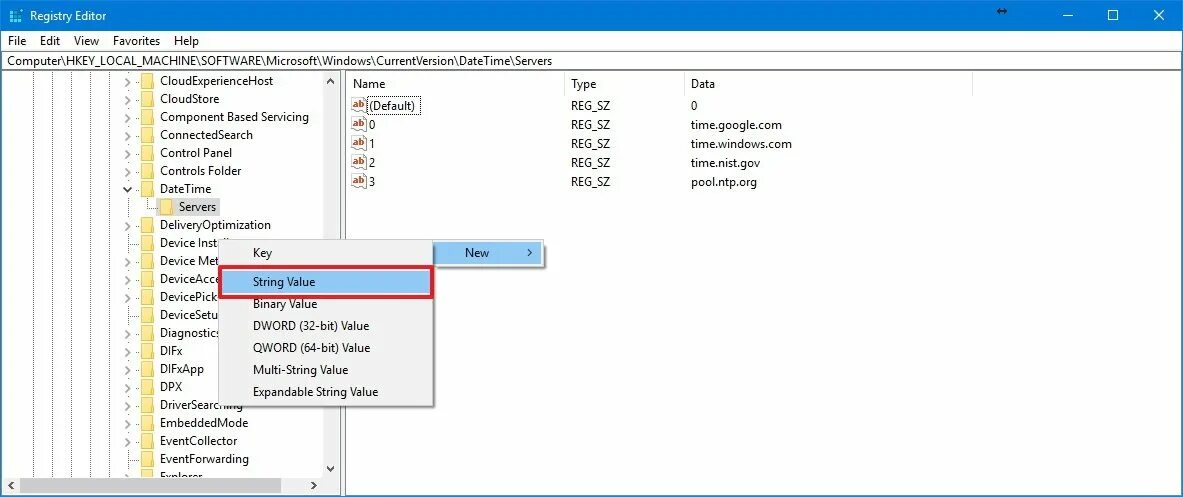Expand the Component Based Servicing key
Viewport: 1183px width, 497px height.
tap(128, 117)
